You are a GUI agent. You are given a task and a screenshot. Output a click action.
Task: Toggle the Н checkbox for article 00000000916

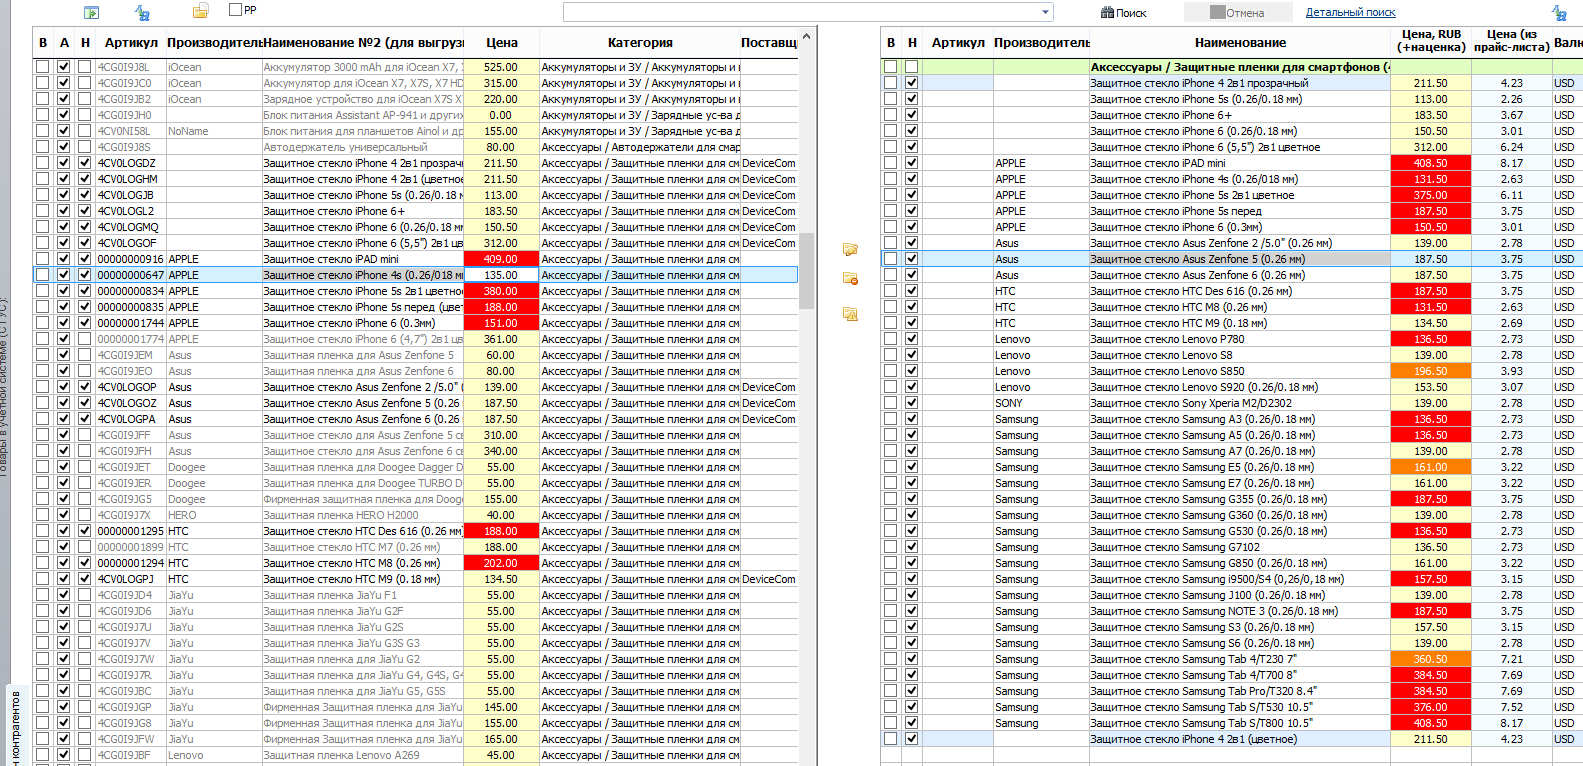click(85, 259)
